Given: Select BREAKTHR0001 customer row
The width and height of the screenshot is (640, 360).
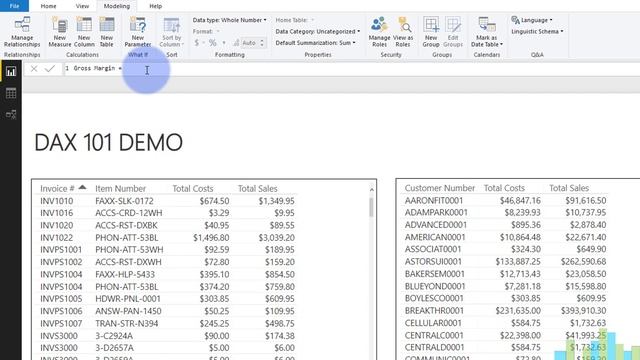Looking at the screenshot, I should pyautogui.click(x=434, y=311).
